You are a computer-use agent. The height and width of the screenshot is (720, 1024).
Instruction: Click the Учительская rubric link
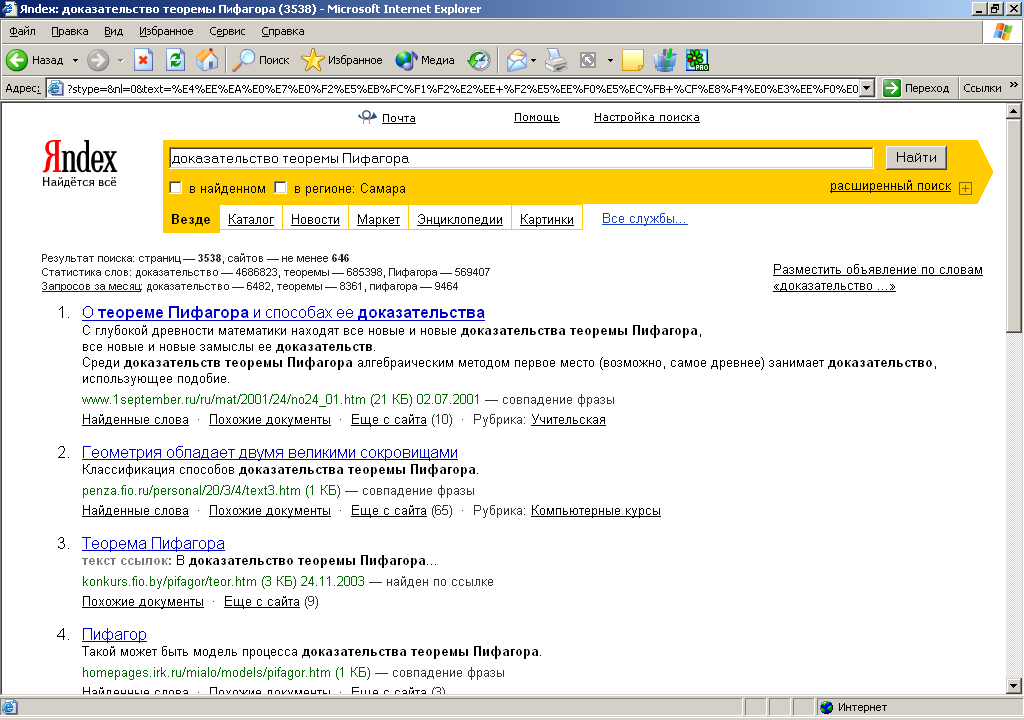(568, 419)
